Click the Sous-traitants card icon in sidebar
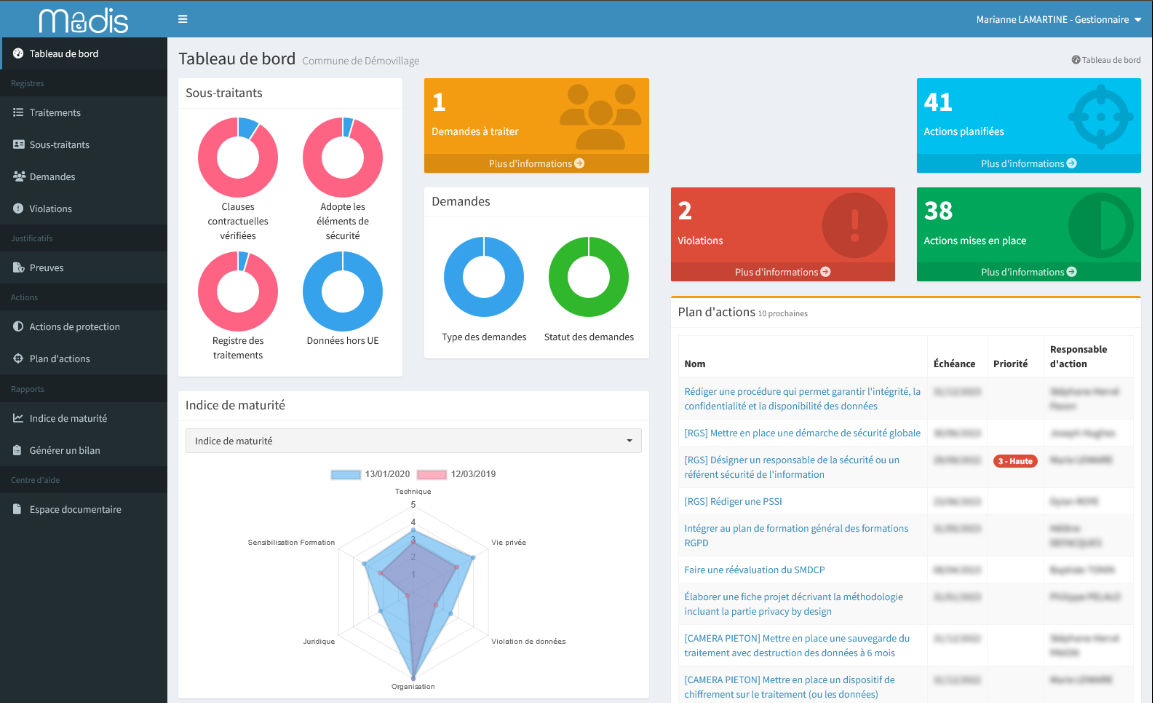 pyautogui.click(x=18, y=144)
